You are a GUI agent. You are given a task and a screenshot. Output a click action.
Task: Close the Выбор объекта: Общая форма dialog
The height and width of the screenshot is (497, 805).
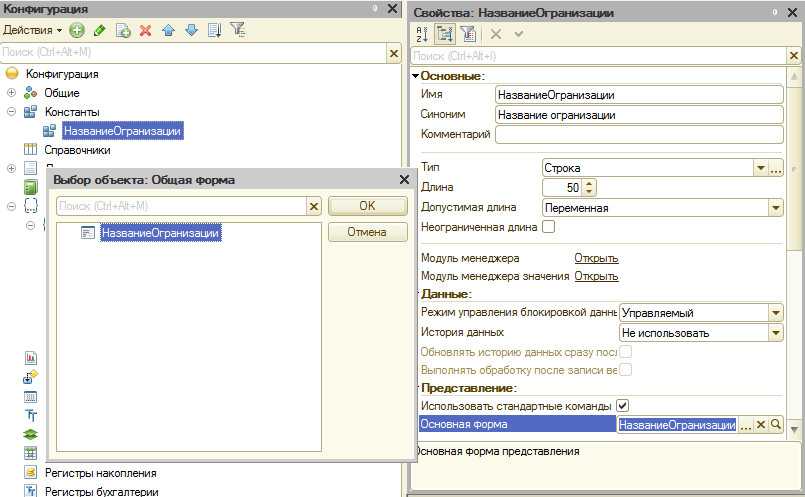[x=404, y=180]
